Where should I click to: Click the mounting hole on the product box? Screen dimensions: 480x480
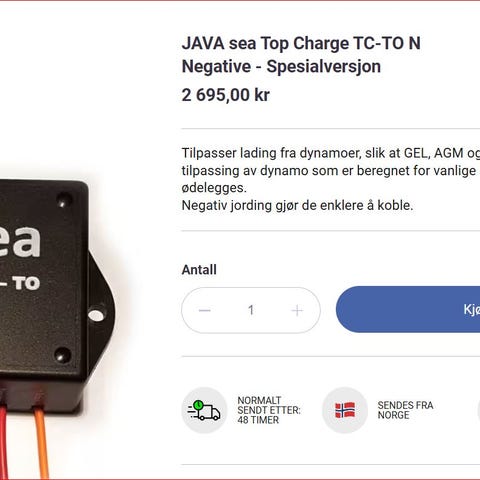pos(96,315)
